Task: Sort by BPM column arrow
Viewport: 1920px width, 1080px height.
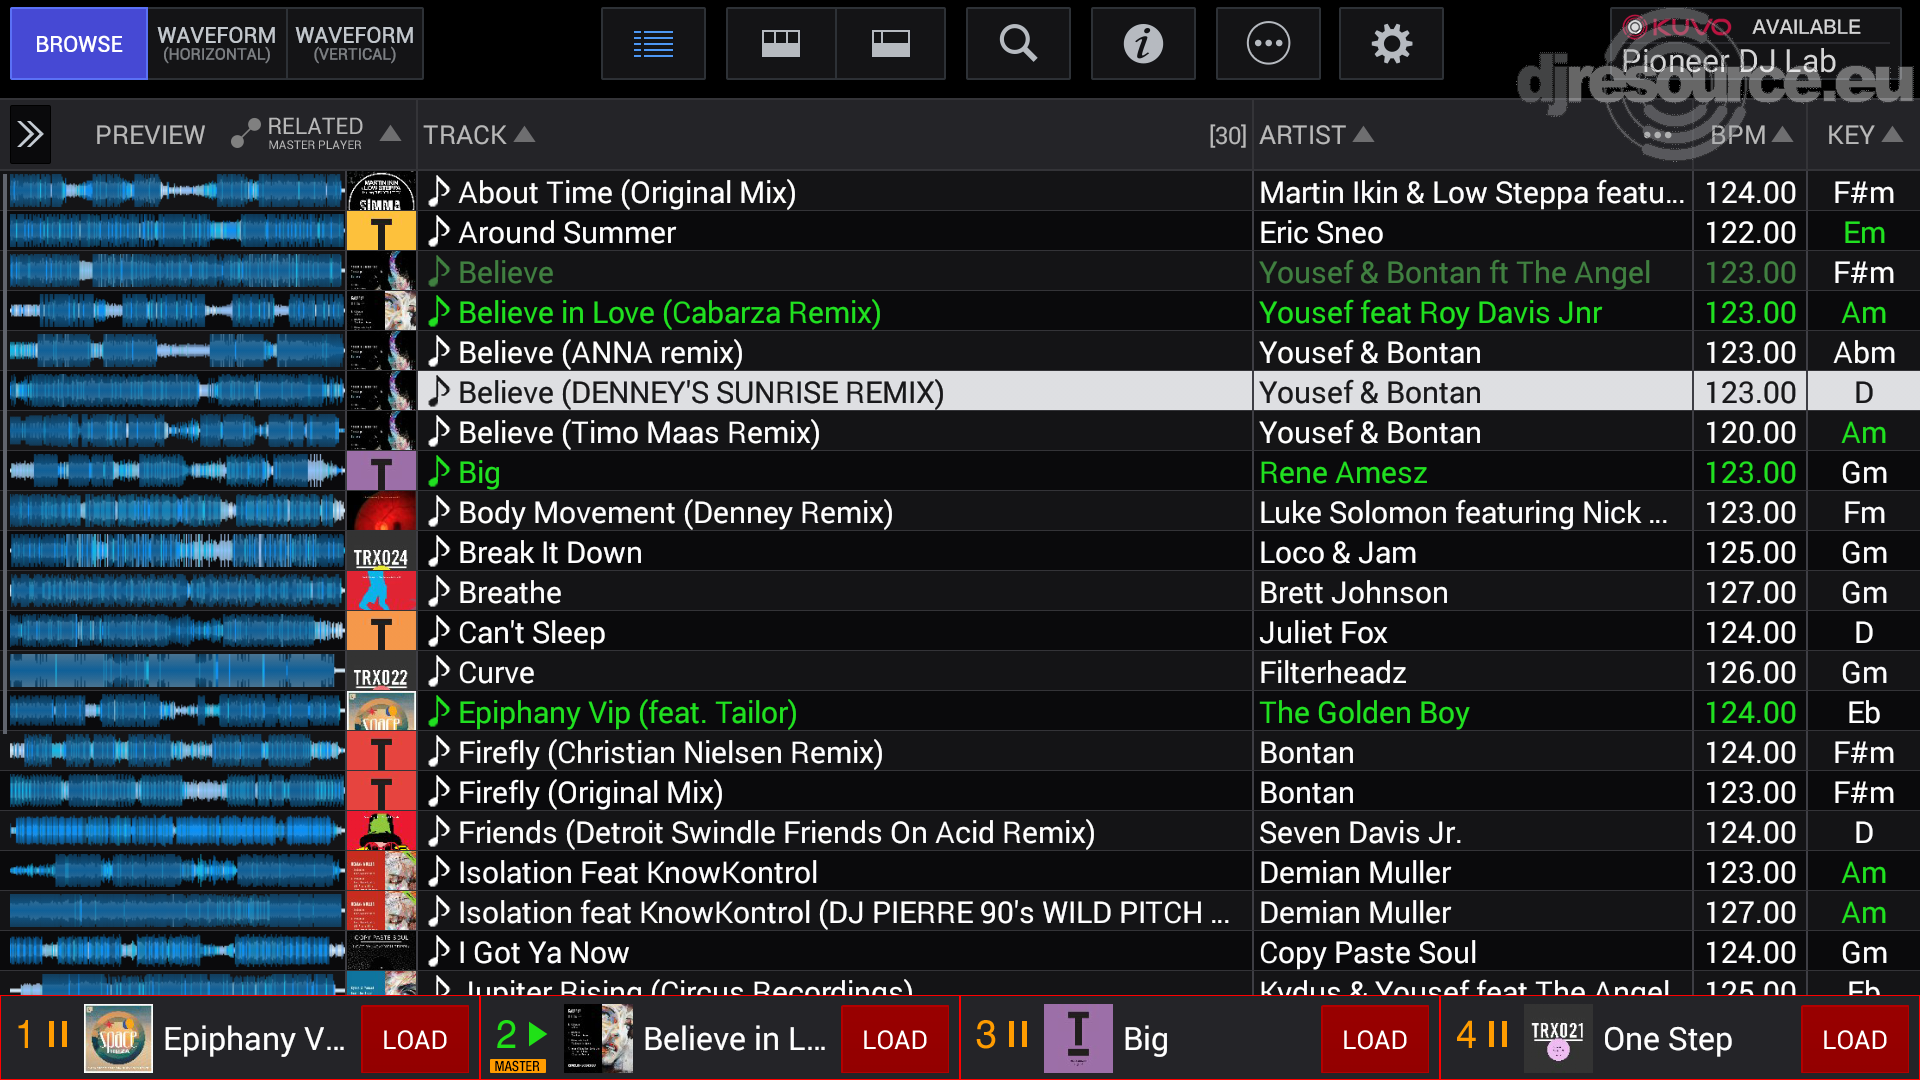Action: pos(1782,134)
